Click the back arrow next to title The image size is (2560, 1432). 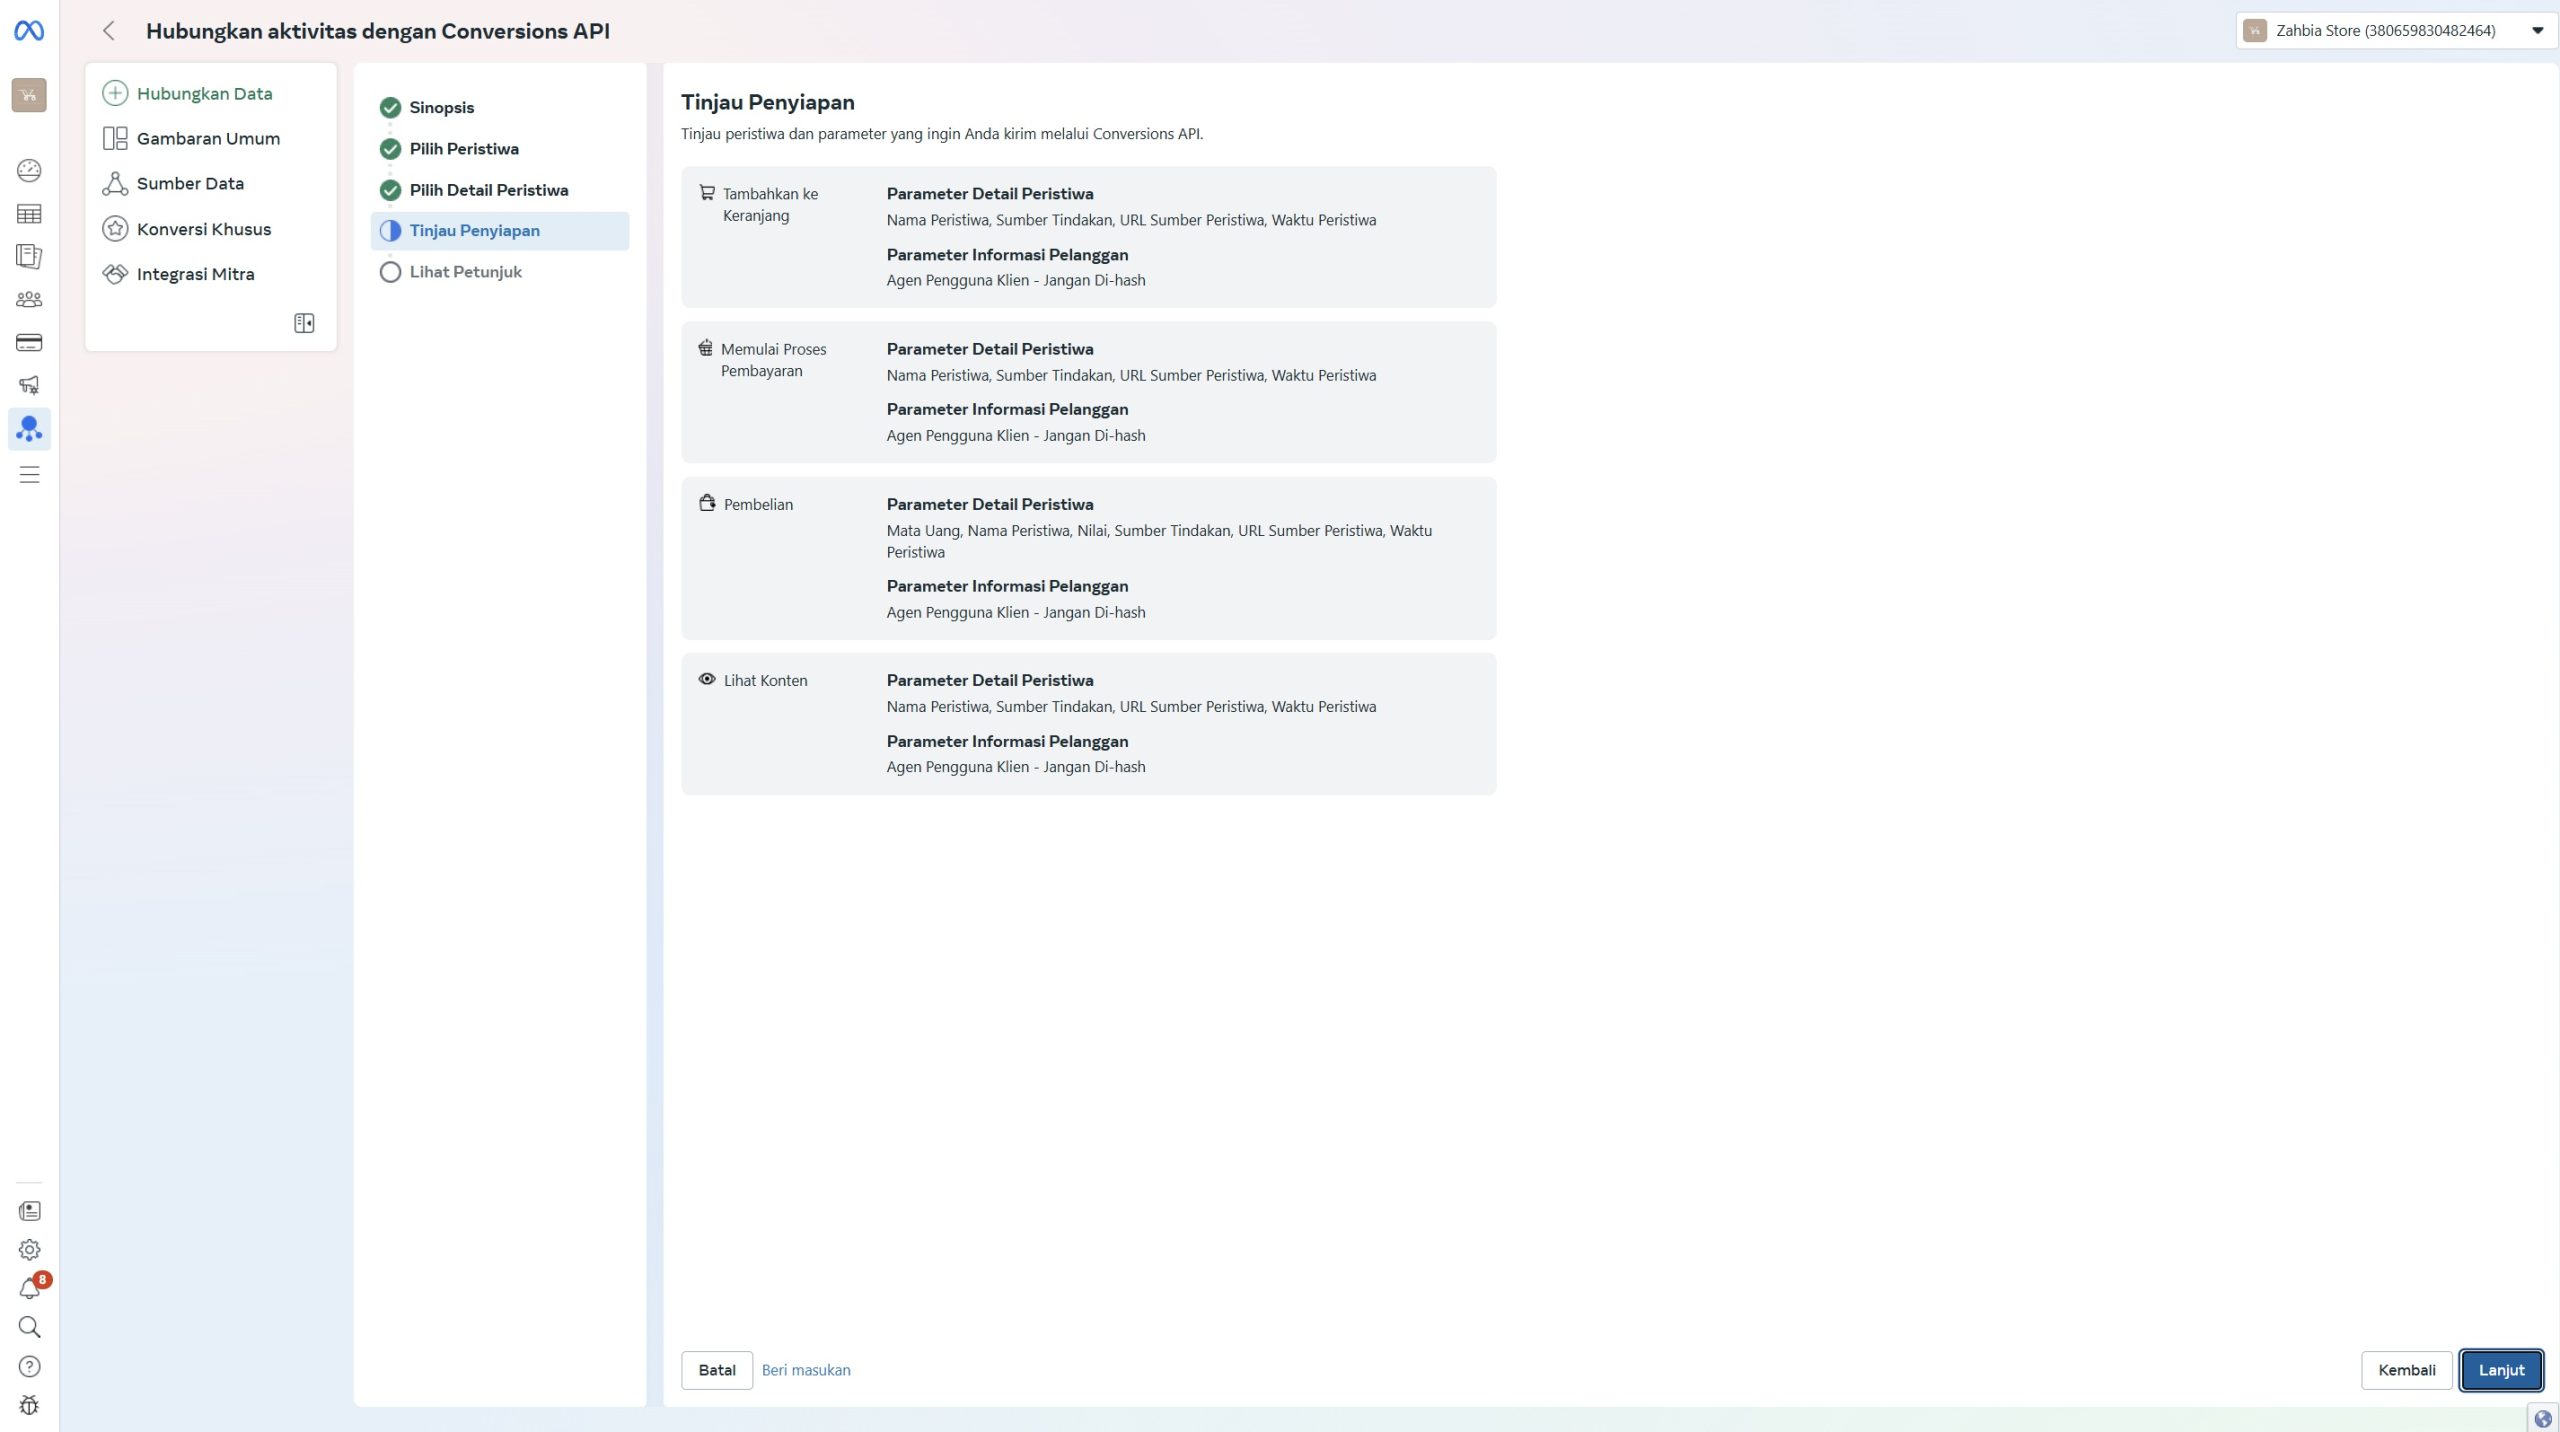pos(109,31)
